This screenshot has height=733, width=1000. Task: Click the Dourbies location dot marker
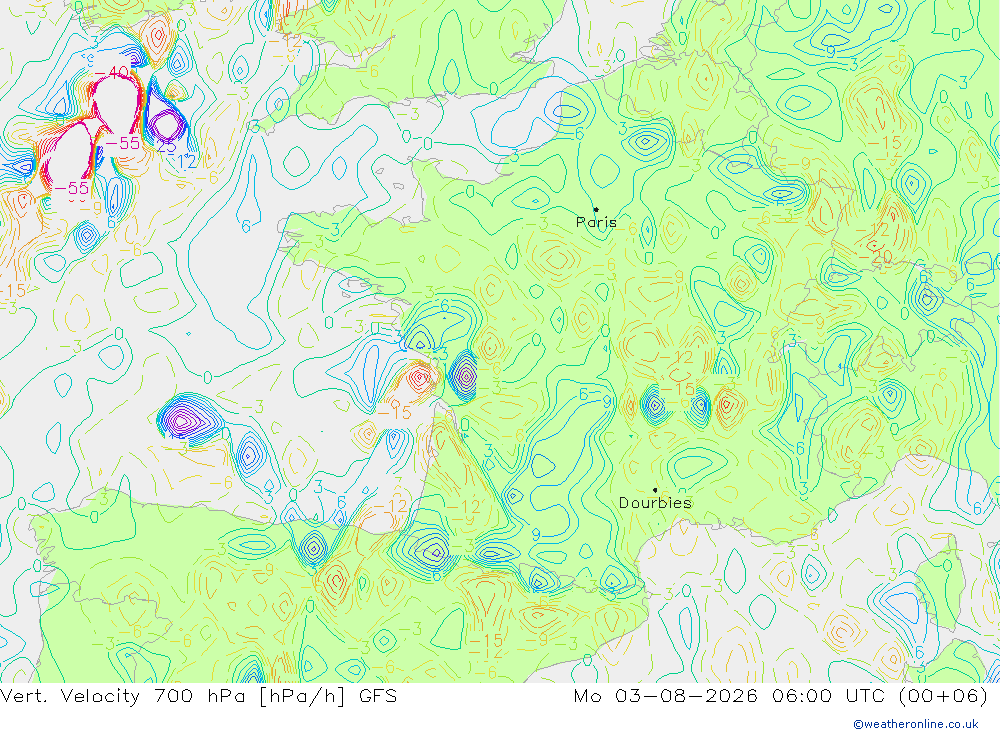(655, 490)
